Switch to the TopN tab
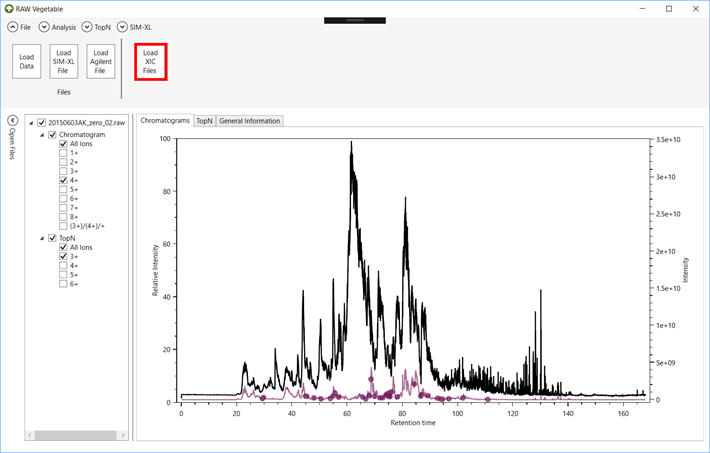710x453 pixels. click(x=204, y=121)
